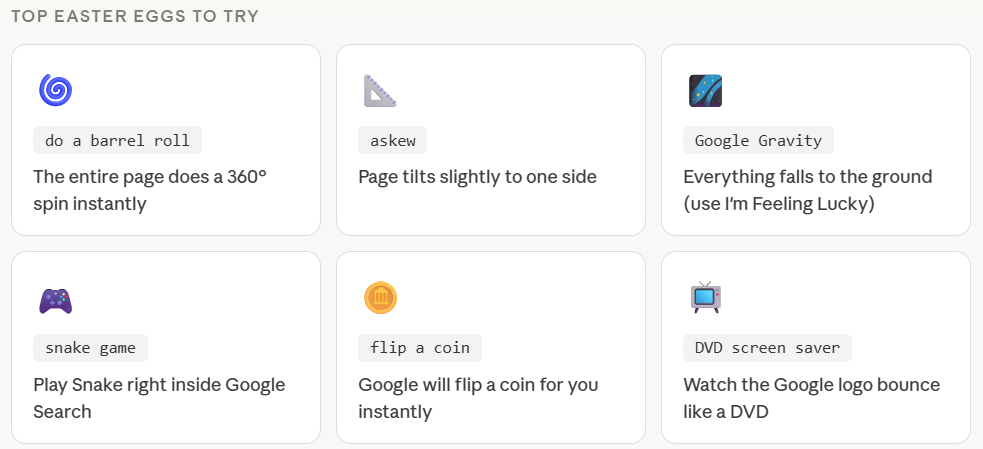The height and width of the screenshot is (449, 983).
Task: Select the "DVD screen saver" code chip
Action: tap(767, 348)
